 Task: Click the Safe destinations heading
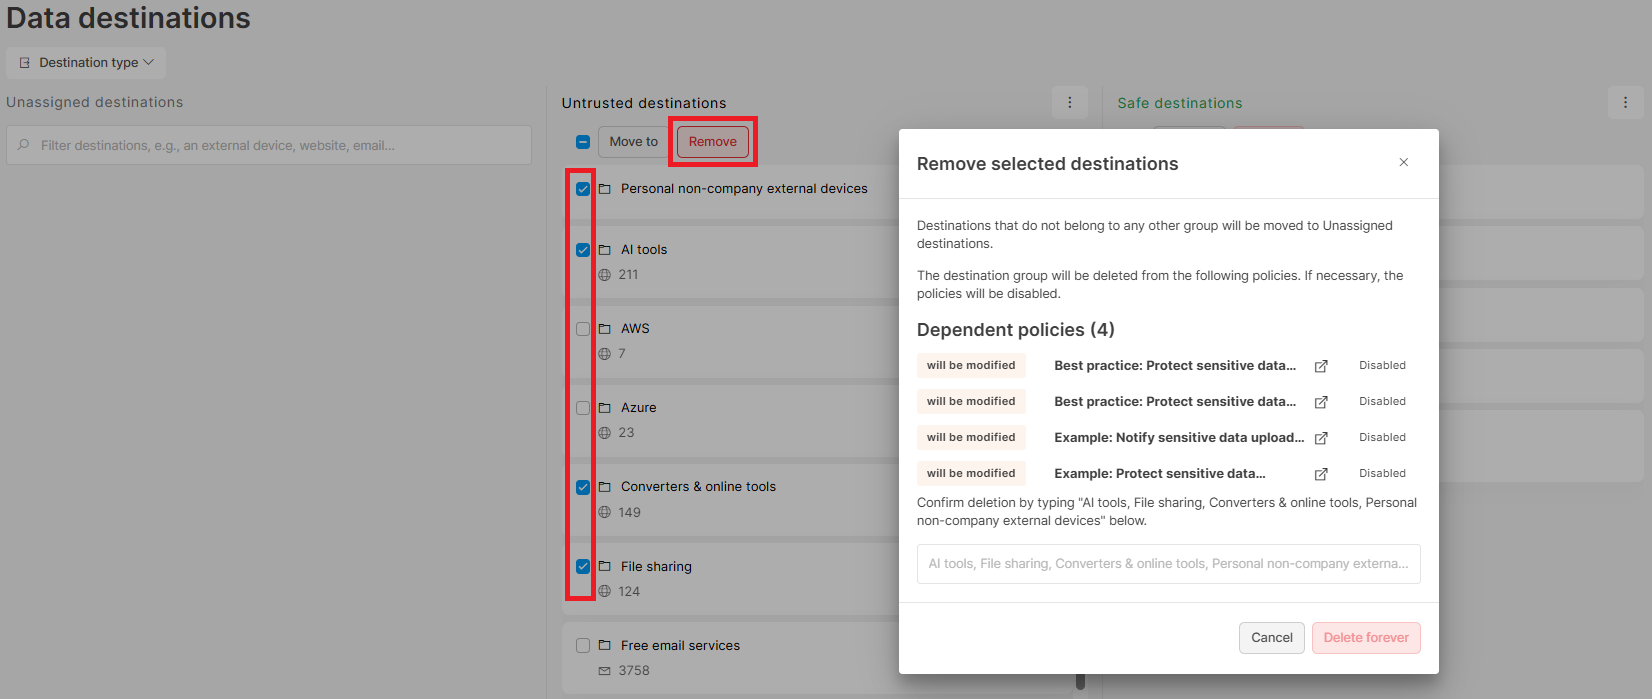click(x=1180, y=103)
